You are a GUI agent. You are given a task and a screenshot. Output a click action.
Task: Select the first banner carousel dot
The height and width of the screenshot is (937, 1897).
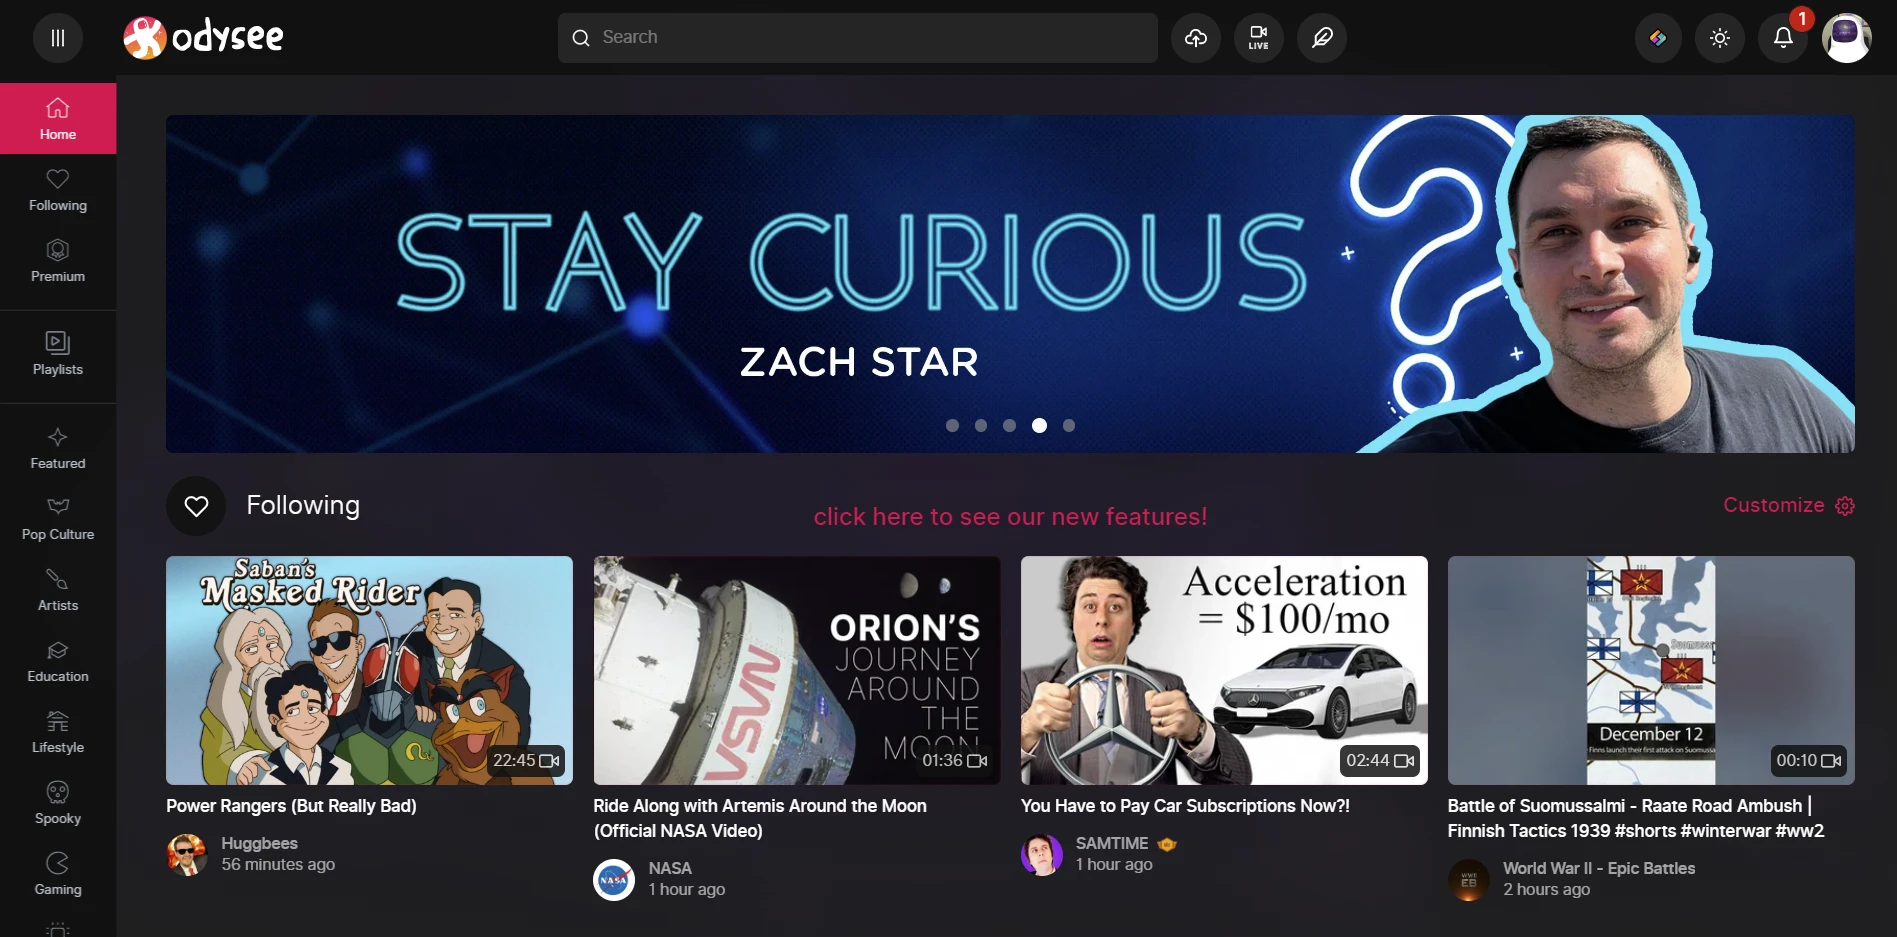952,425
